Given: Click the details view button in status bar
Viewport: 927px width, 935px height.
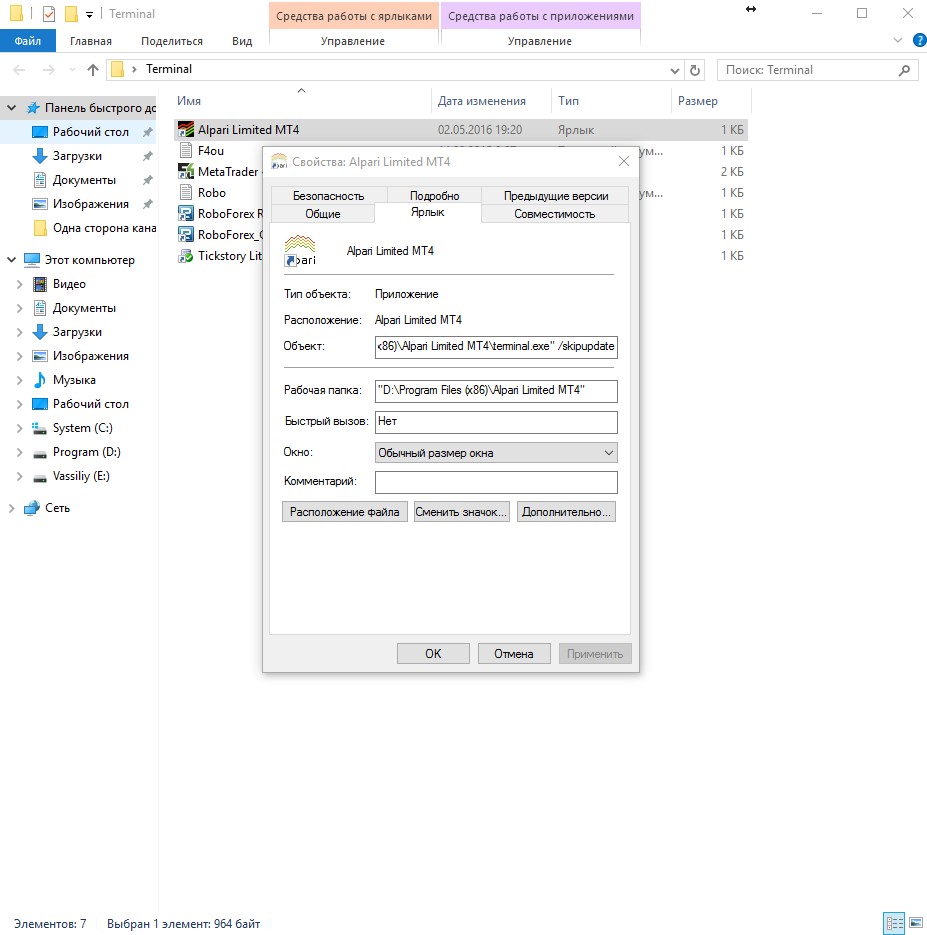Looking at the screenshot, I should tap(894, 923).
